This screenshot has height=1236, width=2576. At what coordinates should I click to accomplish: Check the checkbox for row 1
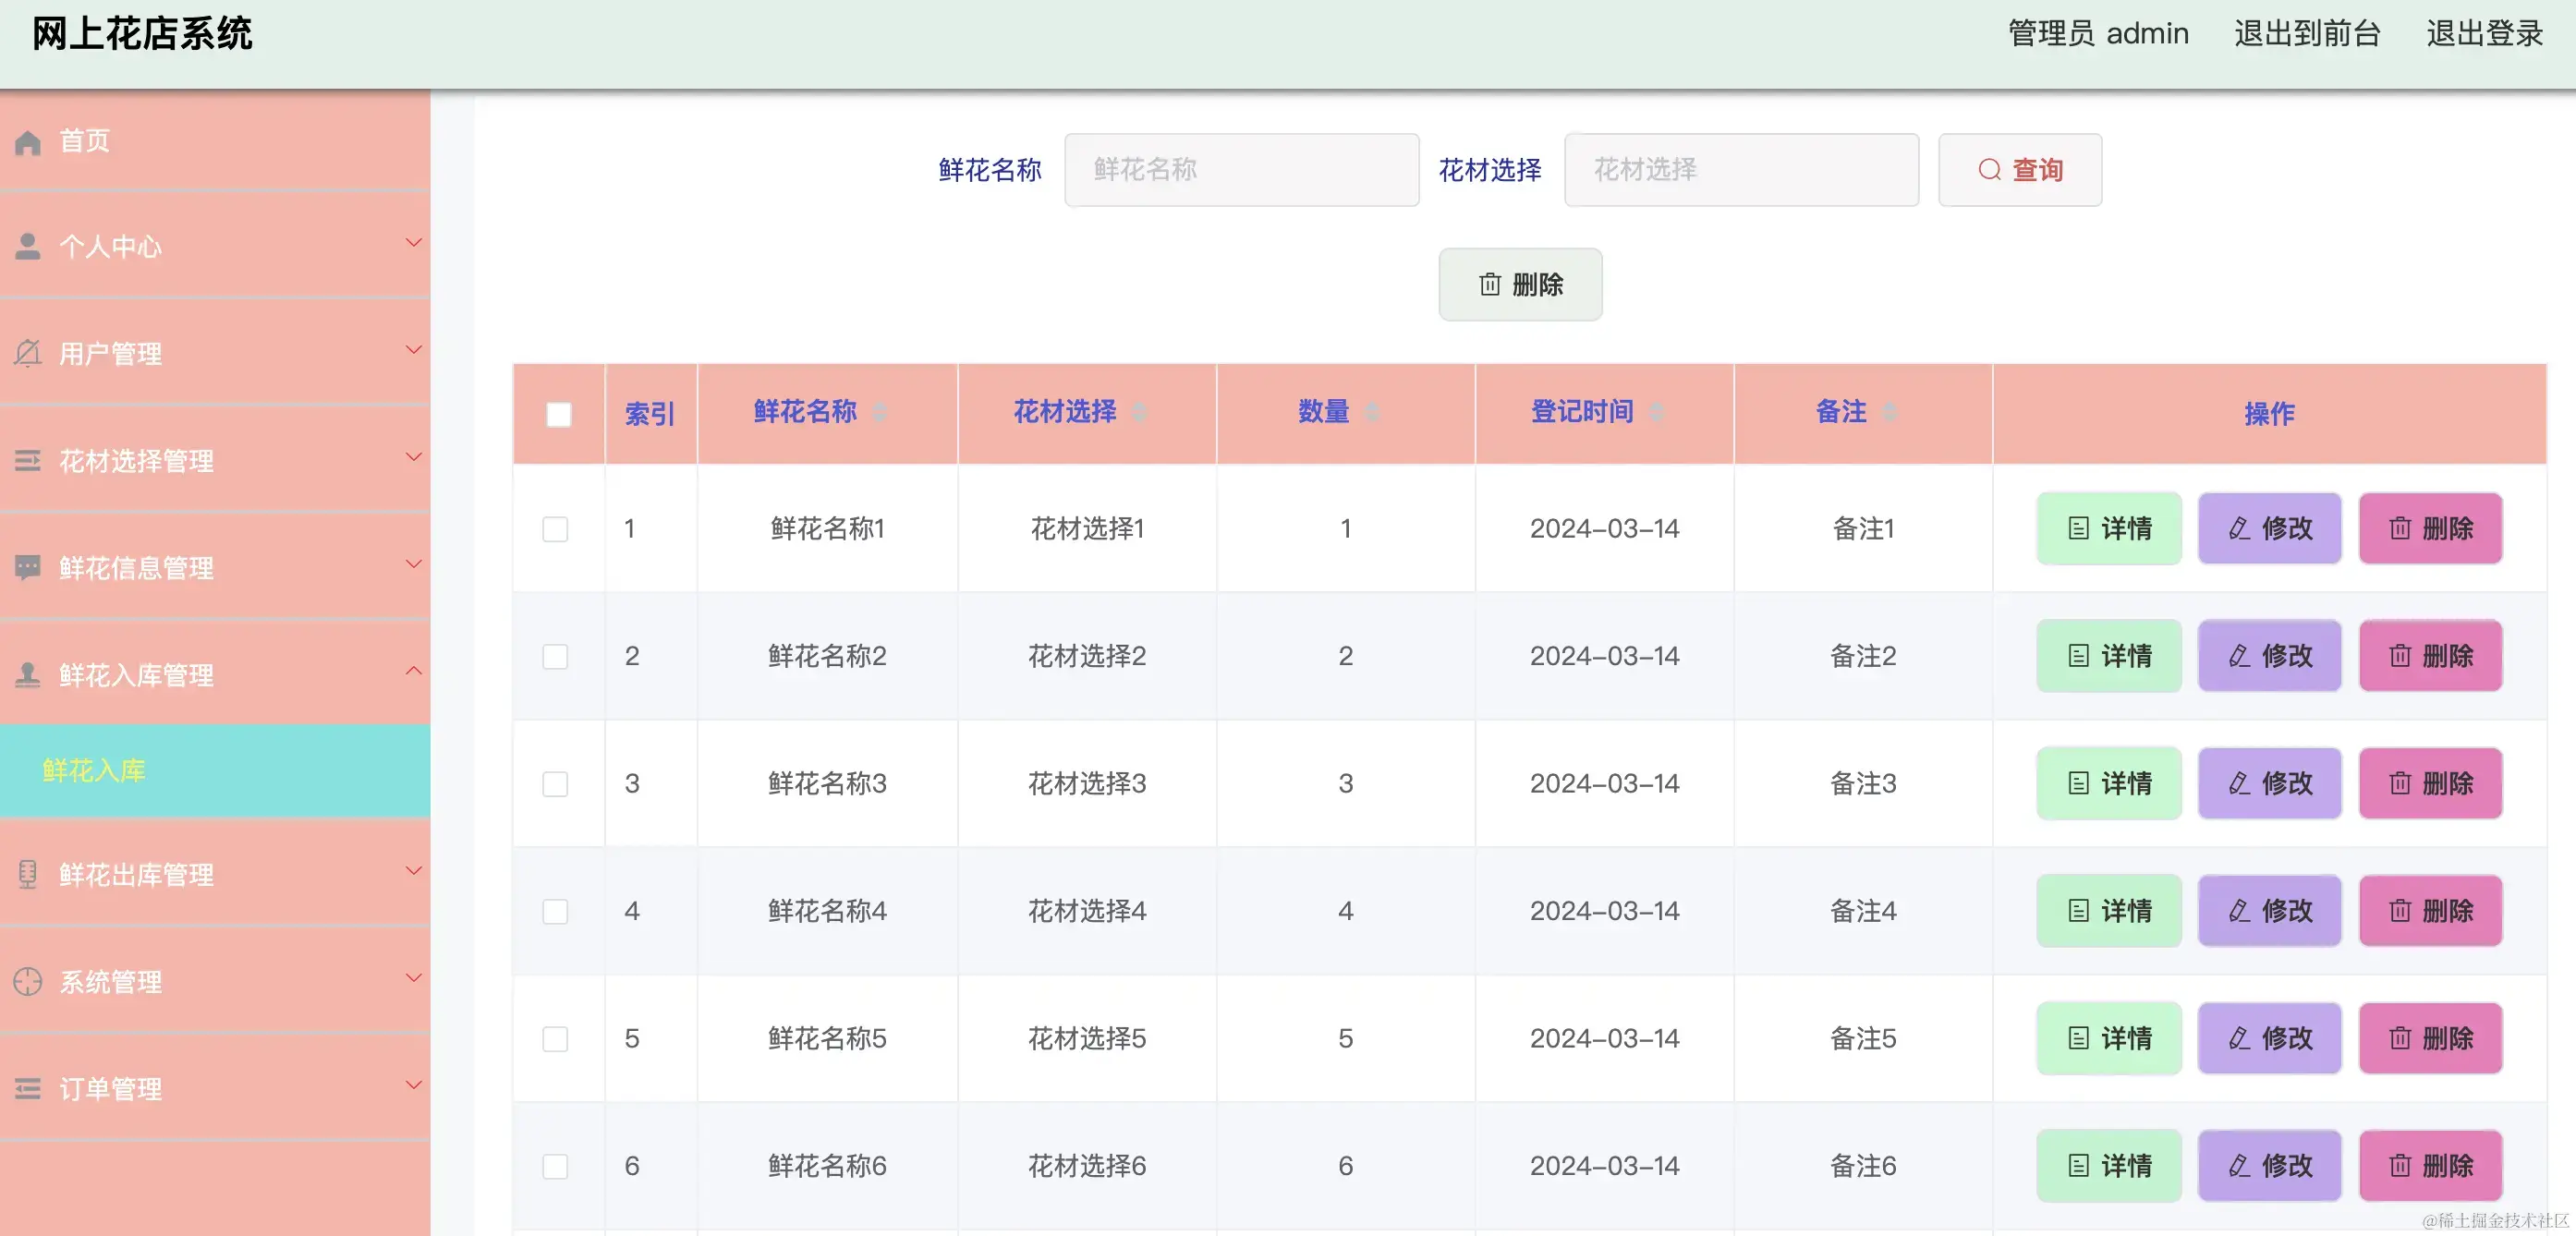click(555, 528)
